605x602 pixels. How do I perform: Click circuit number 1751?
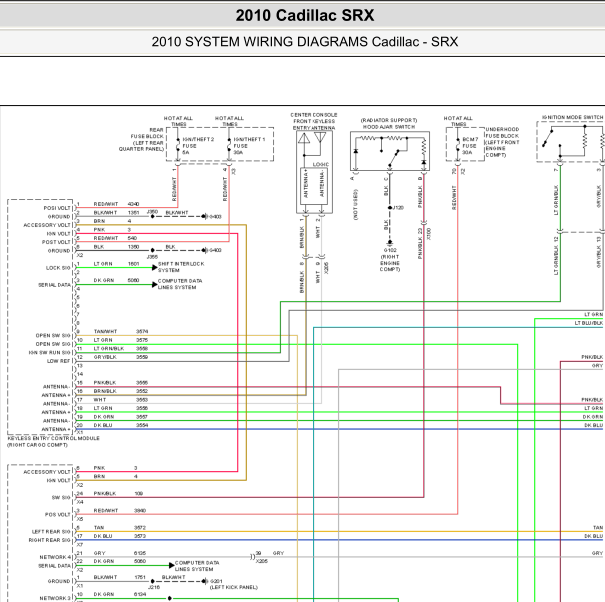coord(140,577)
